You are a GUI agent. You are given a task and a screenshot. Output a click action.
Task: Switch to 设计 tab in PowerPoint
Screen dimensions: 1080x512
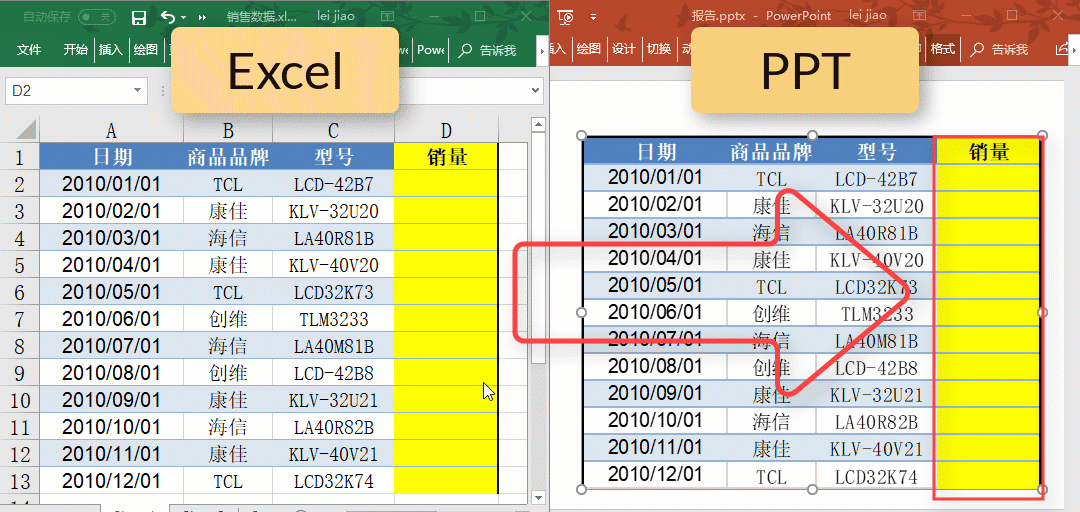tap(623, 49)
